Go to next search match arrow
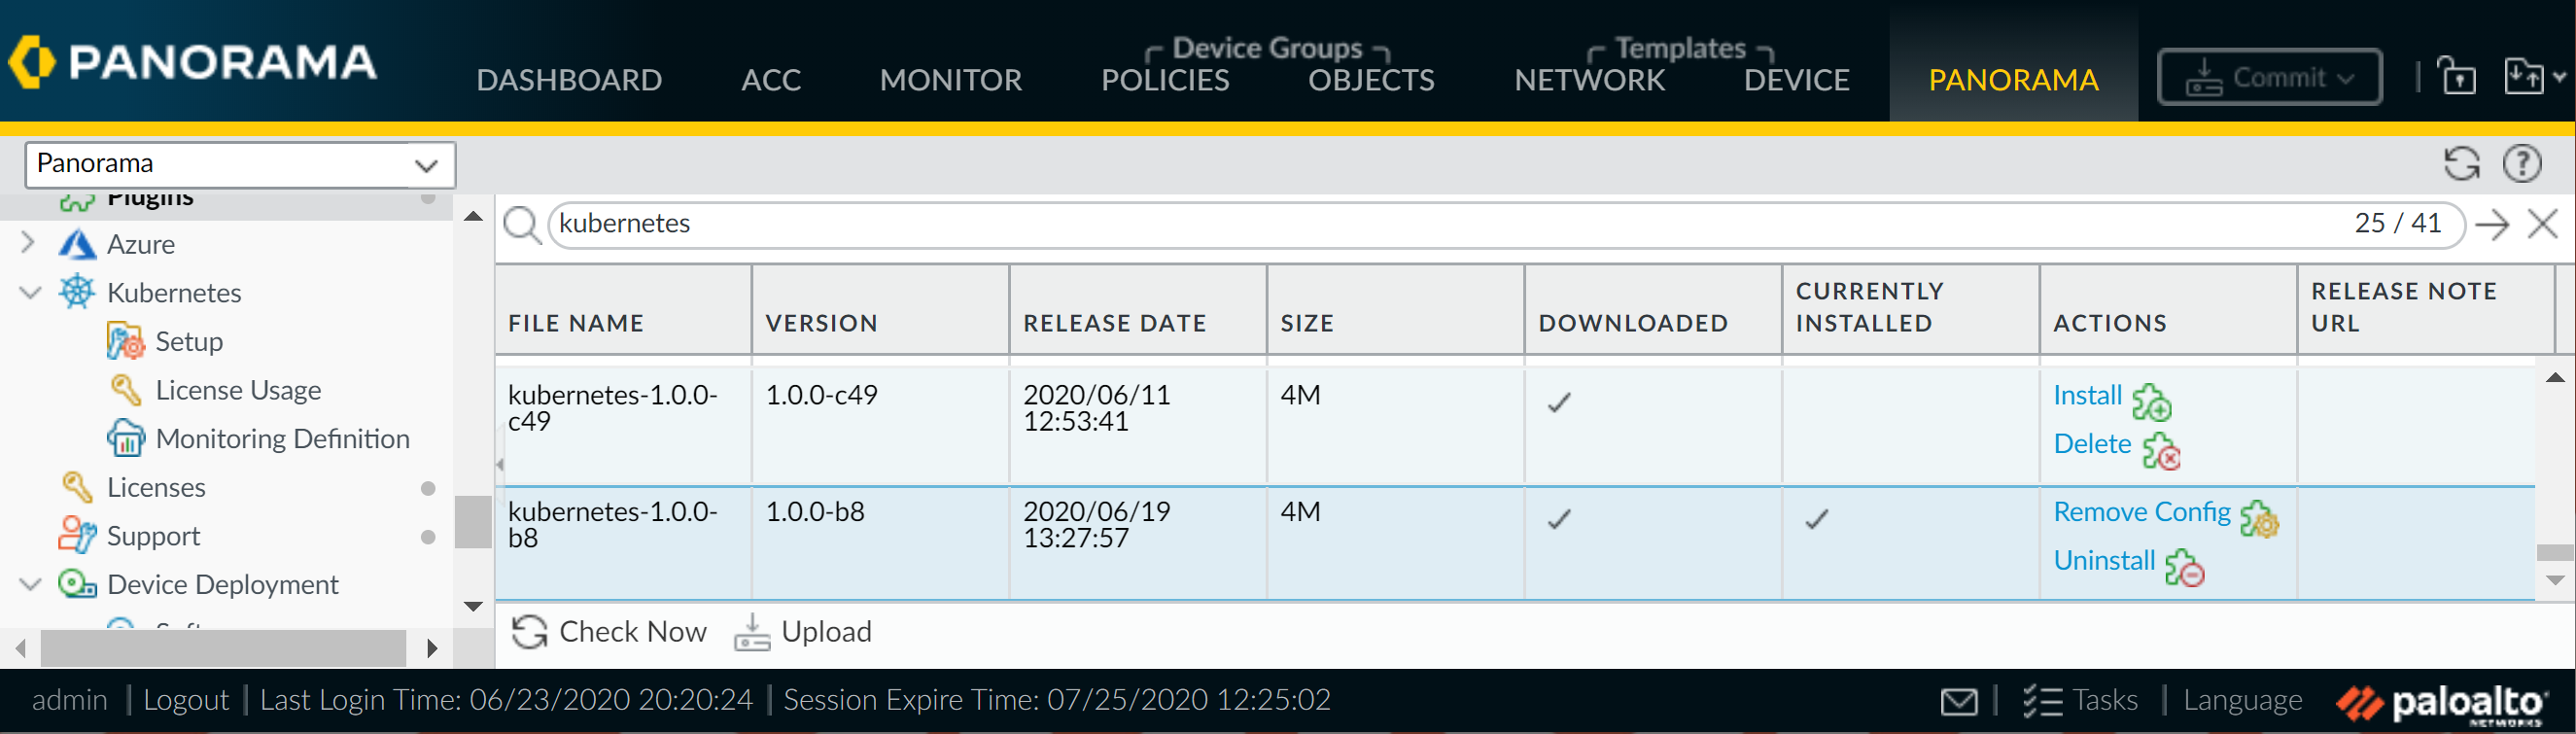2576x734 pixels. (2491, 224)
